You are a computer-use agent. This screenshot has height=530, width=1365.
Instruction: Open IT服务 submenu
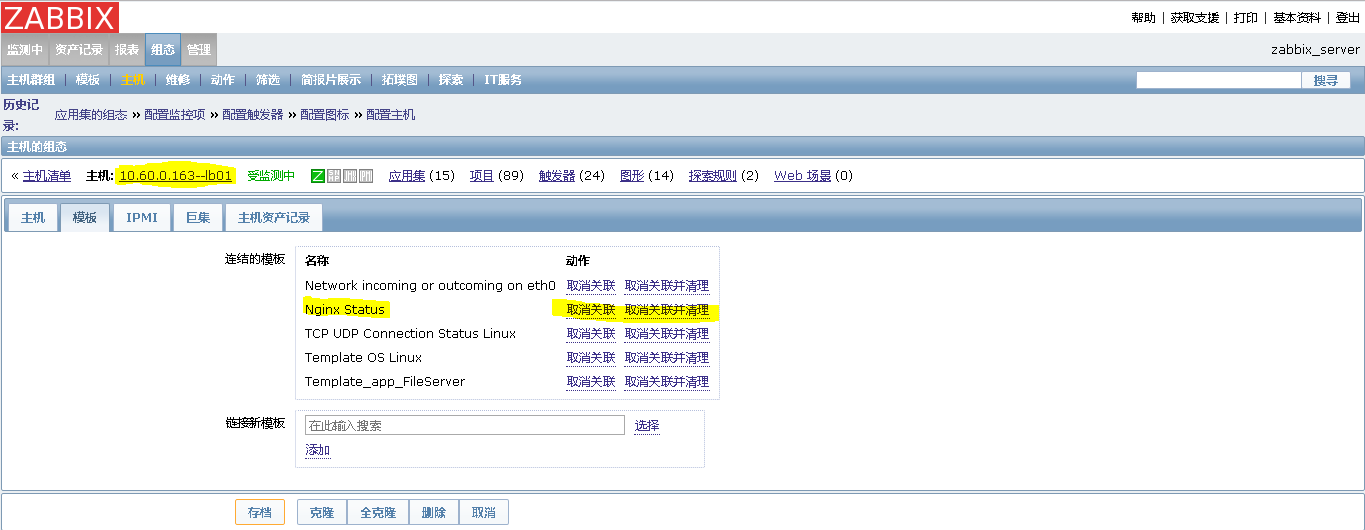503,80
